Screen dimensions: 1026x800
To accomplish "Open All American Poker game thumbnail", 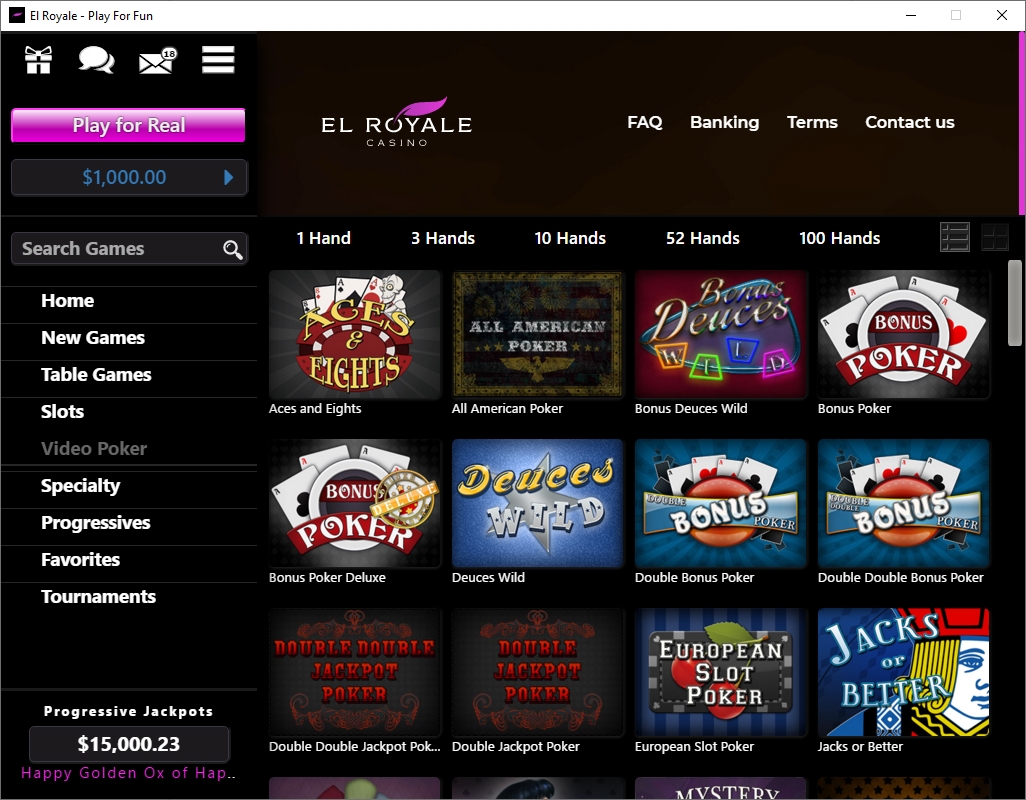I will coord(537,334).
